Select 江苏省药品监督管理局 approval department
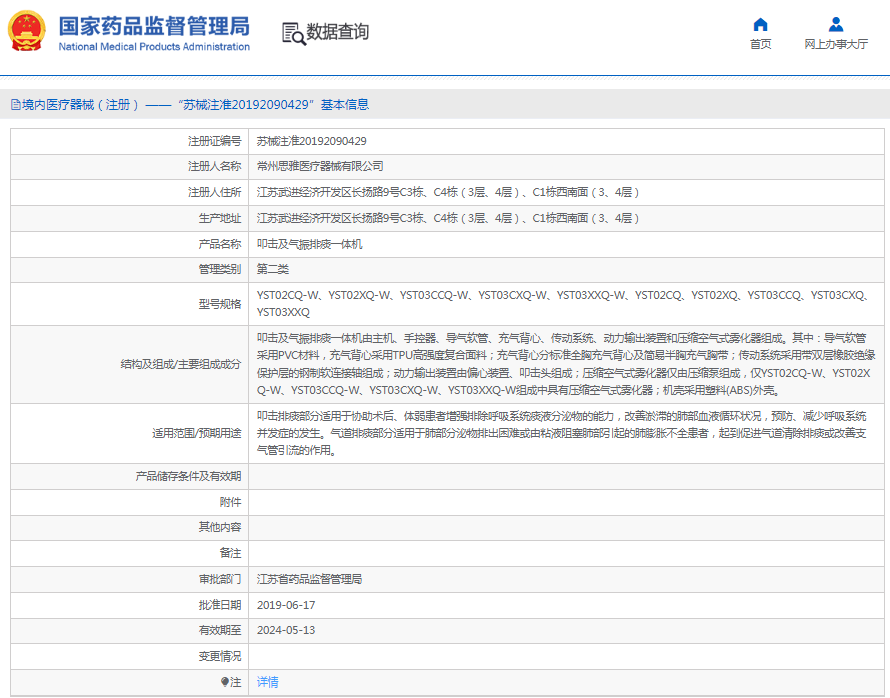890x698 pixels. [x=309, y=579]
